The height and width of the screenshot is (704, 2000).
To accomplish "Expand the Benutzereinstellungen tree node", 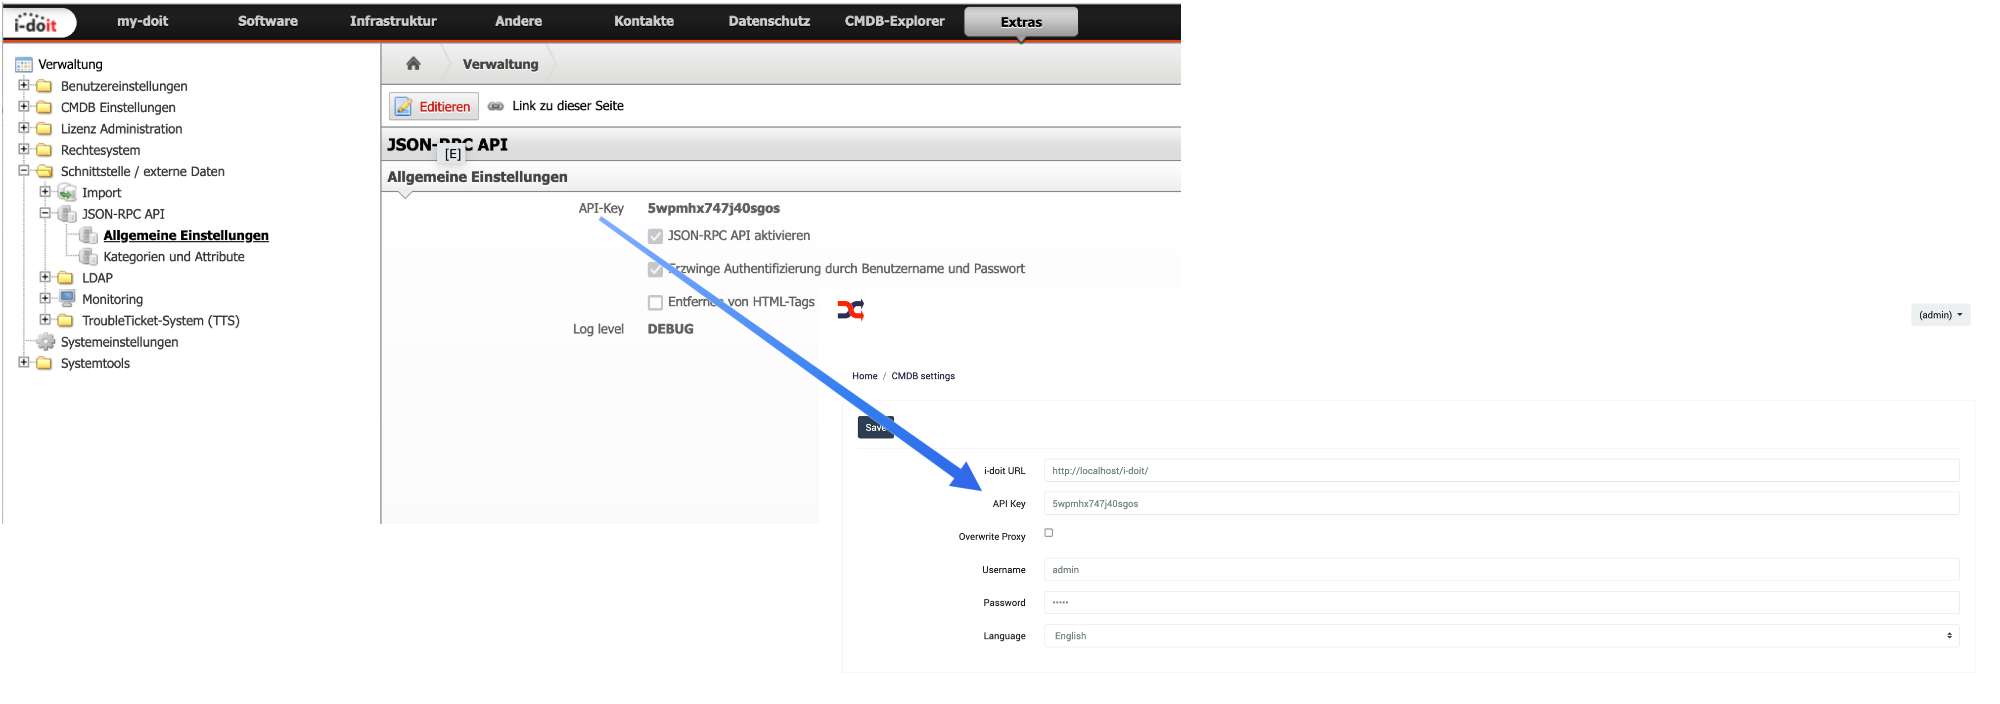I will 24,85.
